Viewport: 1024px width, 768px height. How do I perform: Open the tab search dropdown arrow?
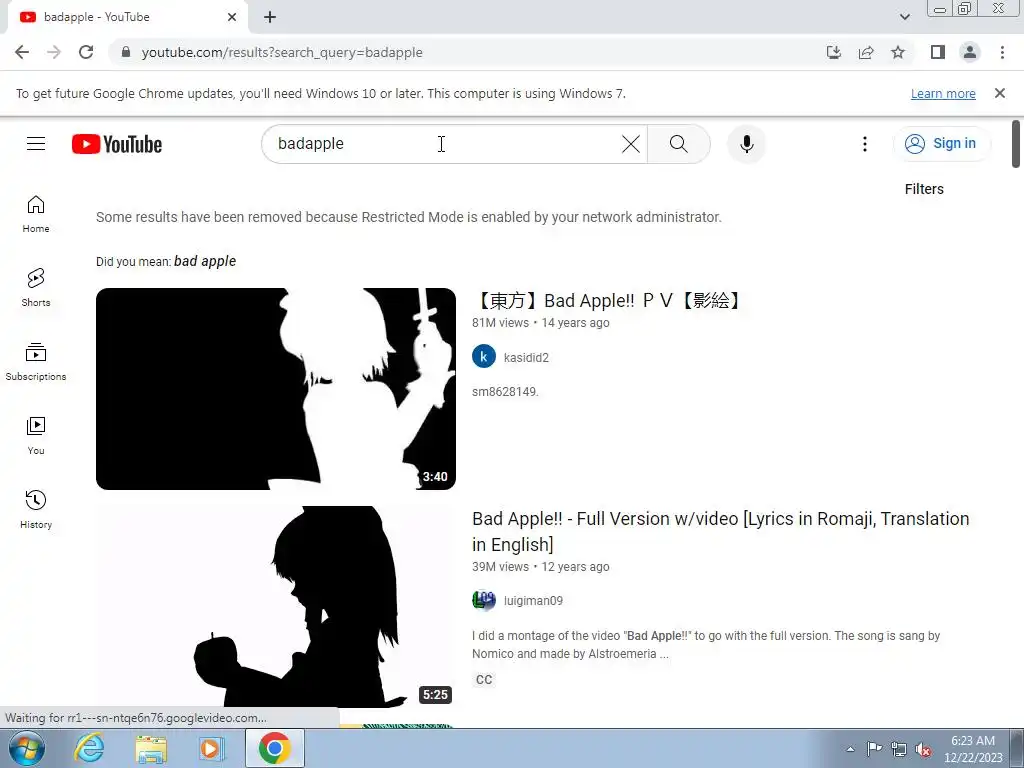coord(904,17)
